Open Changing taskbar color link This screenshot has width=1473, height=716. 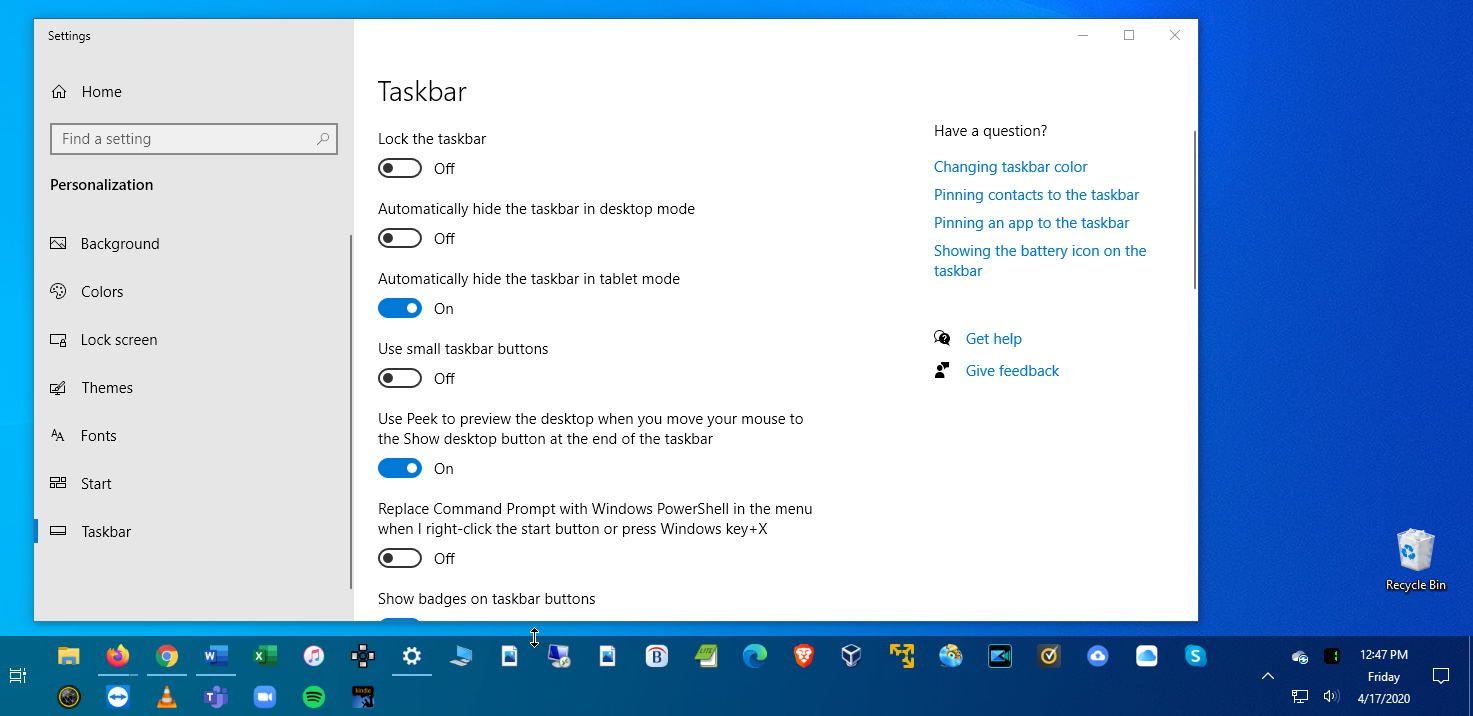coord(1010,167)
